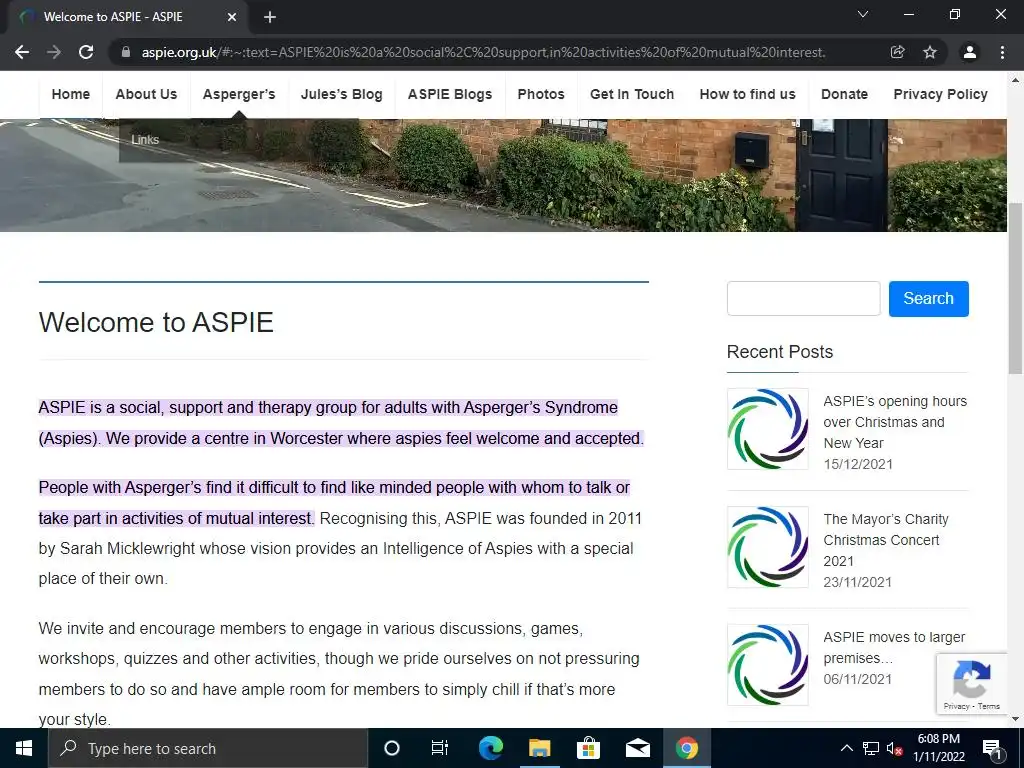Open Jules's Blog menu item
Viewport: 1024px width, 768px height.
tap(342, 94)
